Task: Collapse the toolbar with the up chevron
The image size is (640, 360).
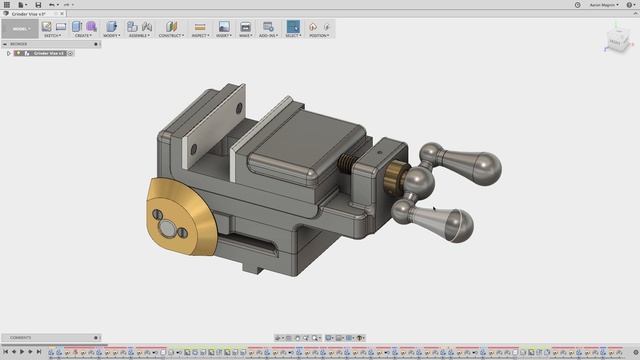Action: click(636, 13)
